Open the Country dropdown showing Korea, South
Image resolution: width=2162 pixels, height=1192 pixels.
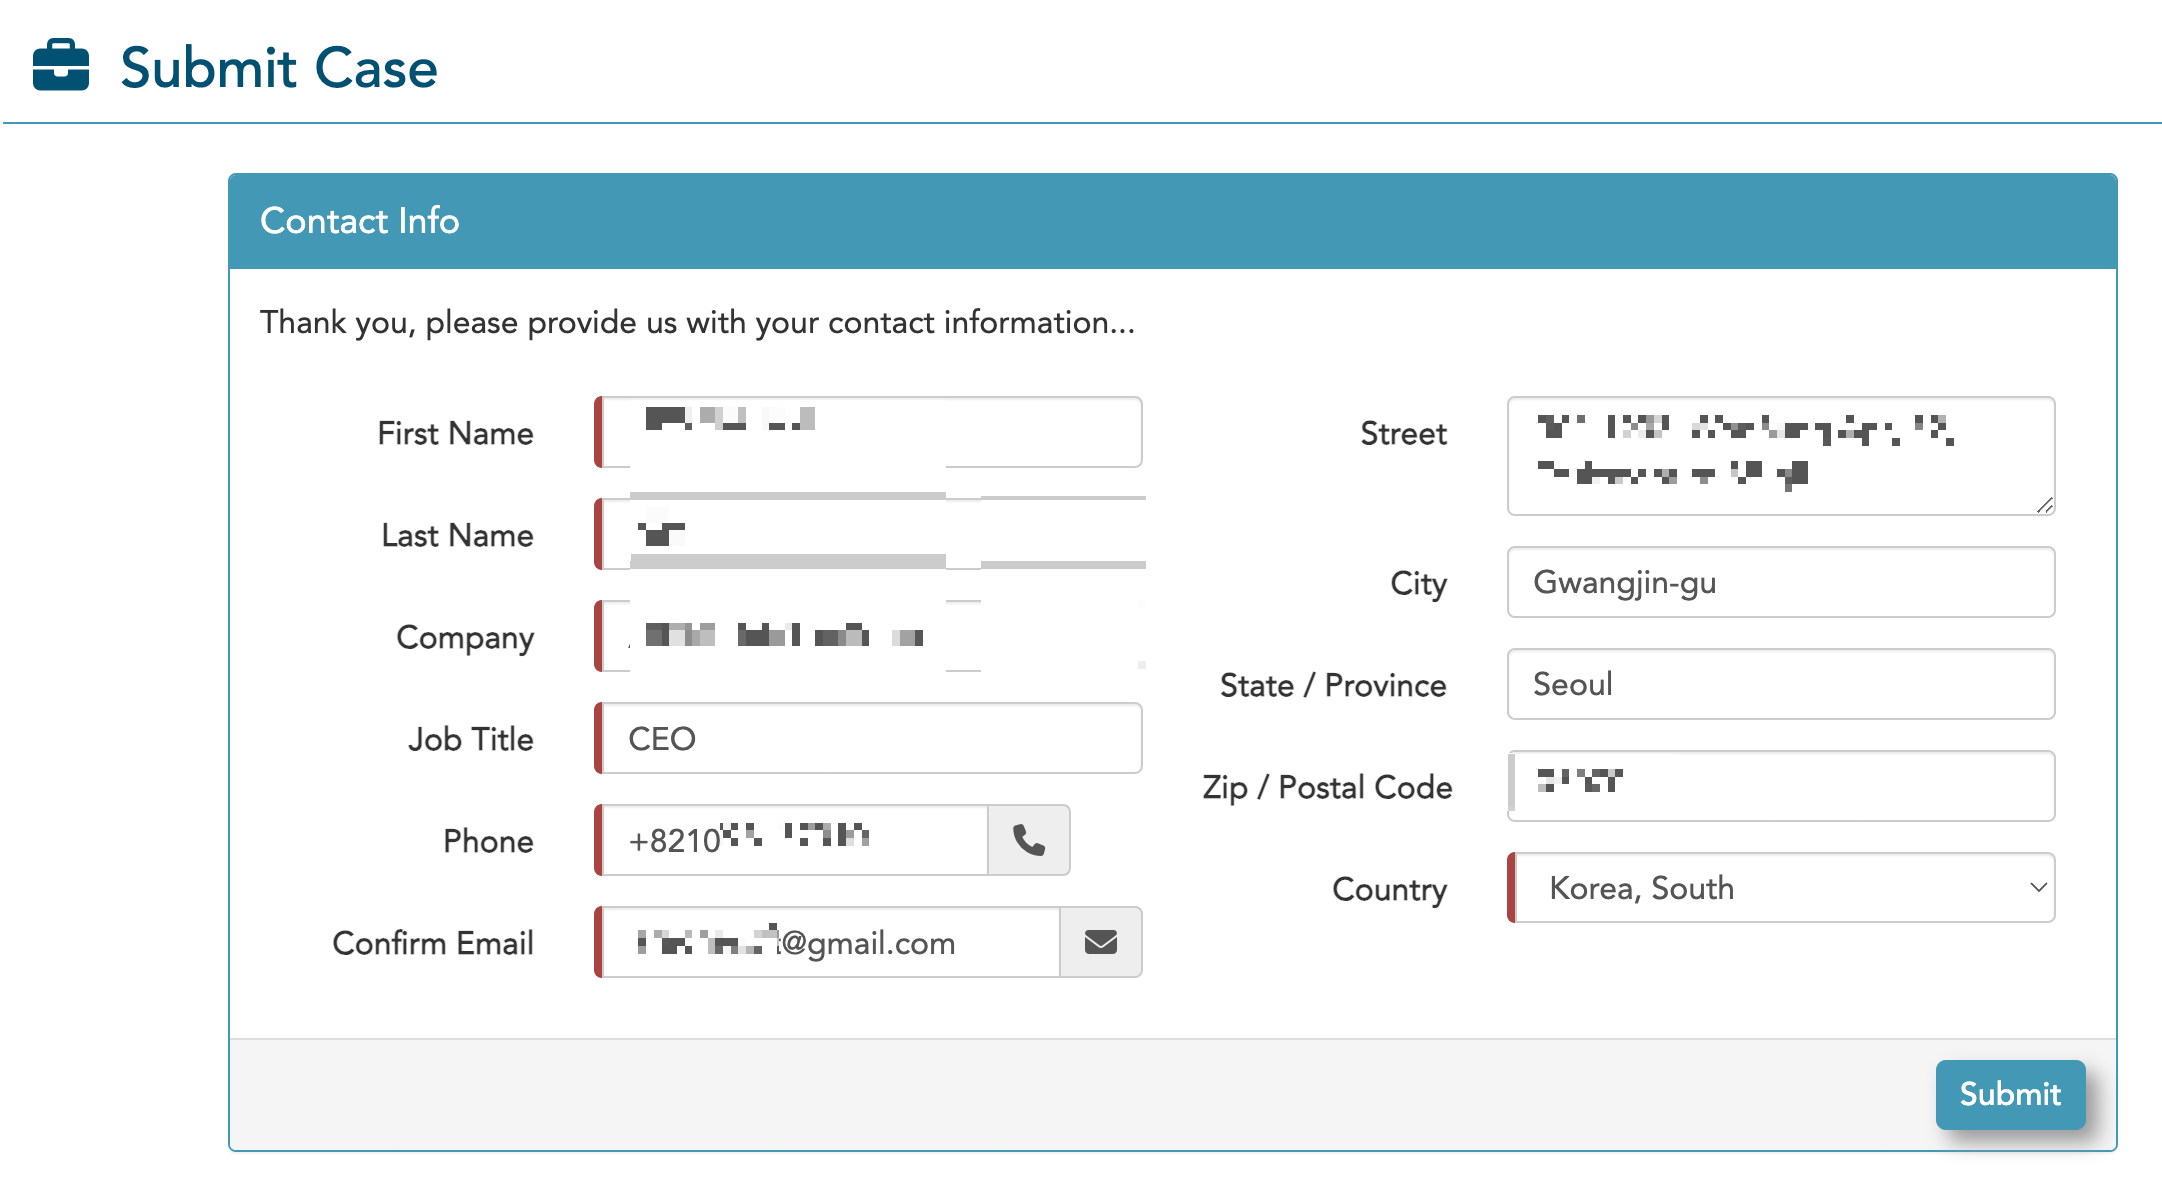tap(1780, 888)
